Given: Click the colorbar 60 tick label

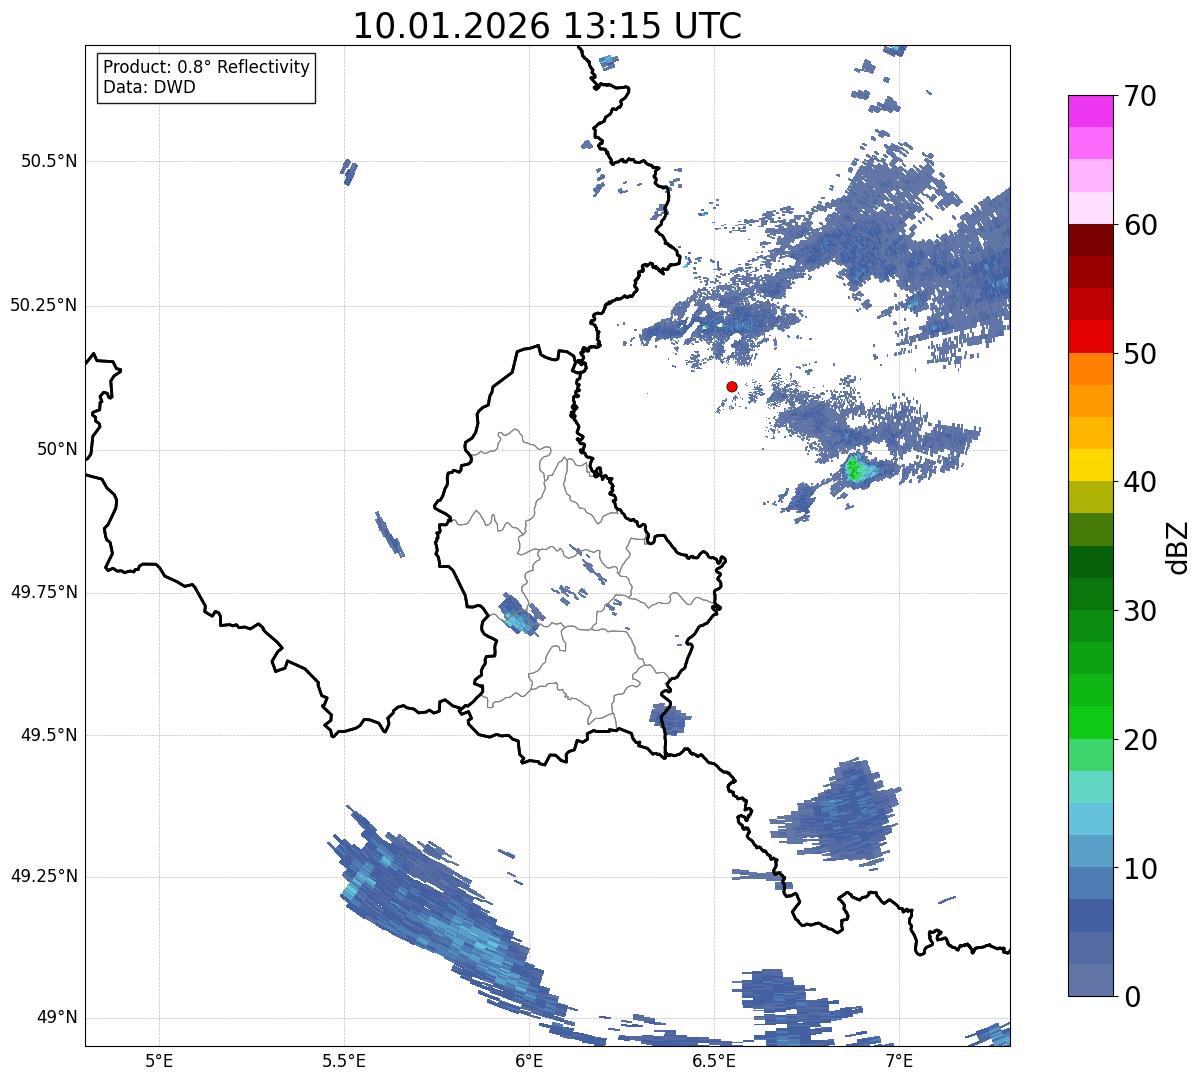Looking at the screenshot, I should tap(1140, 225).
